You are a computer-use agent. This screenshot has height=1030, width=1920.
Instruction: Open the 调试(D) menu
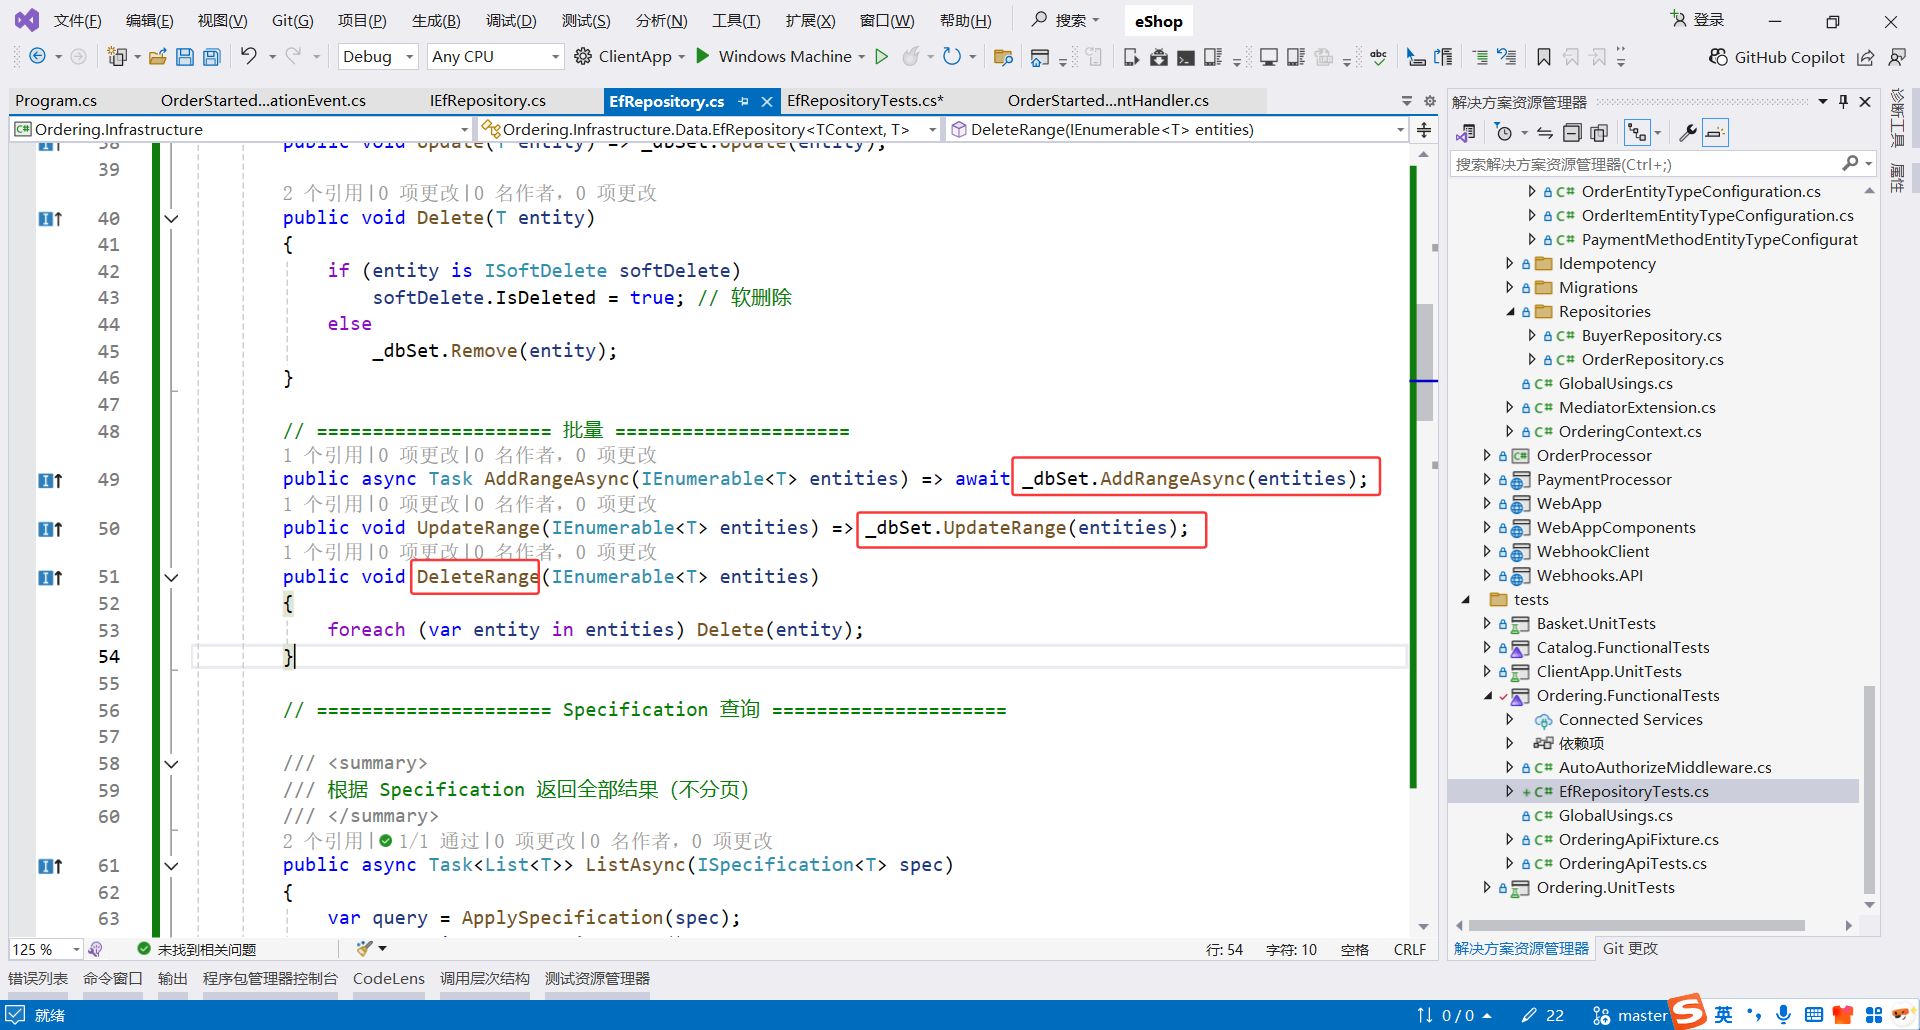click(511, 21)
